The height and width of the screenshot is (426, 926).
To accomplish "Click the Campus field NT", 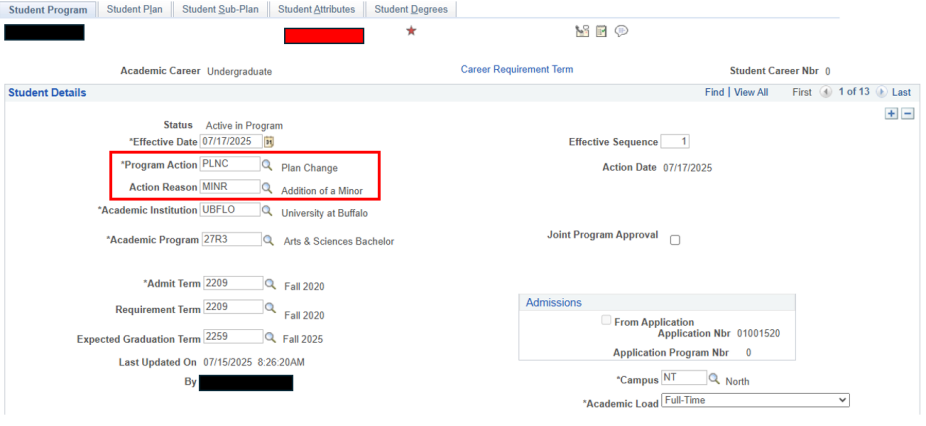I will [683, 377].
